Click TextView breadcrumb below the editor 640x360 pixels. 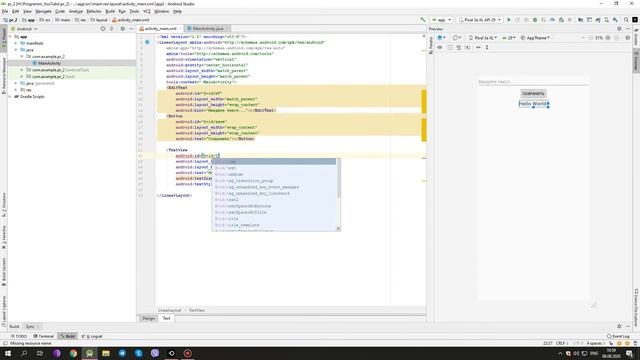click(x=197, y=310)
